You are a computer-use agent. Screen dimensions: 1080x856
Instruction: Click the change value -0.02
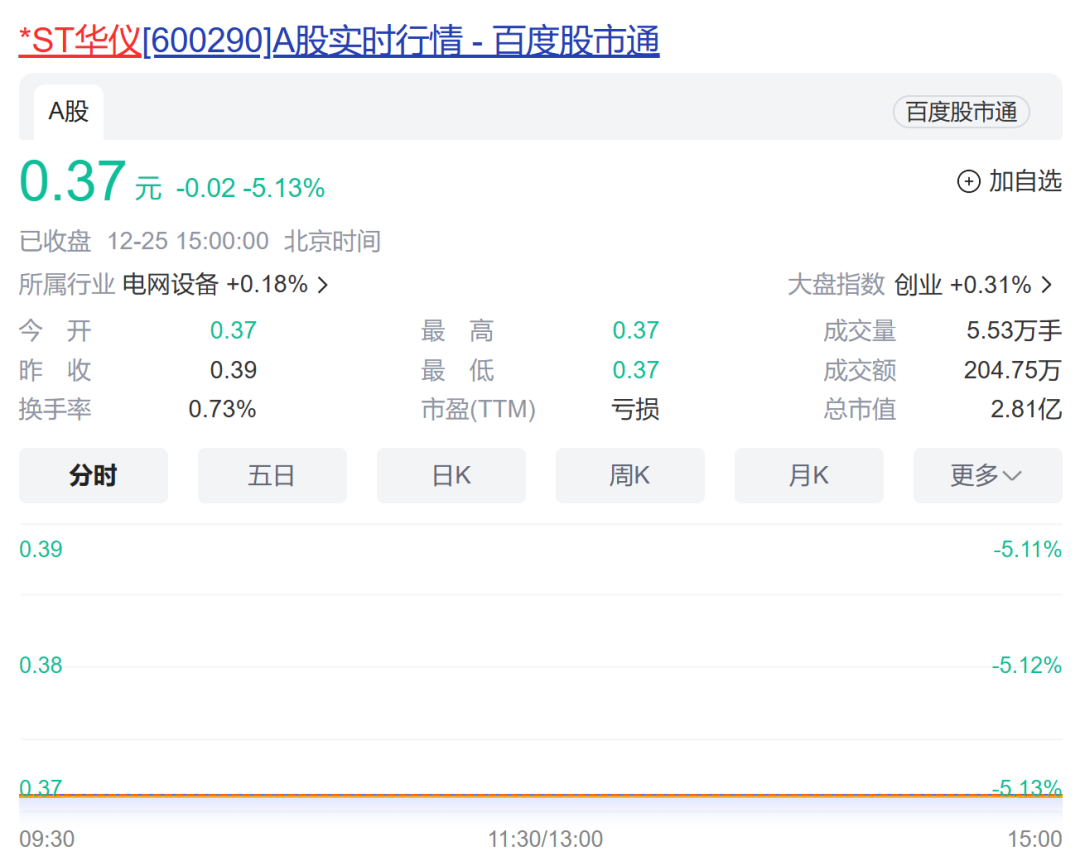(x=206, y=188)
